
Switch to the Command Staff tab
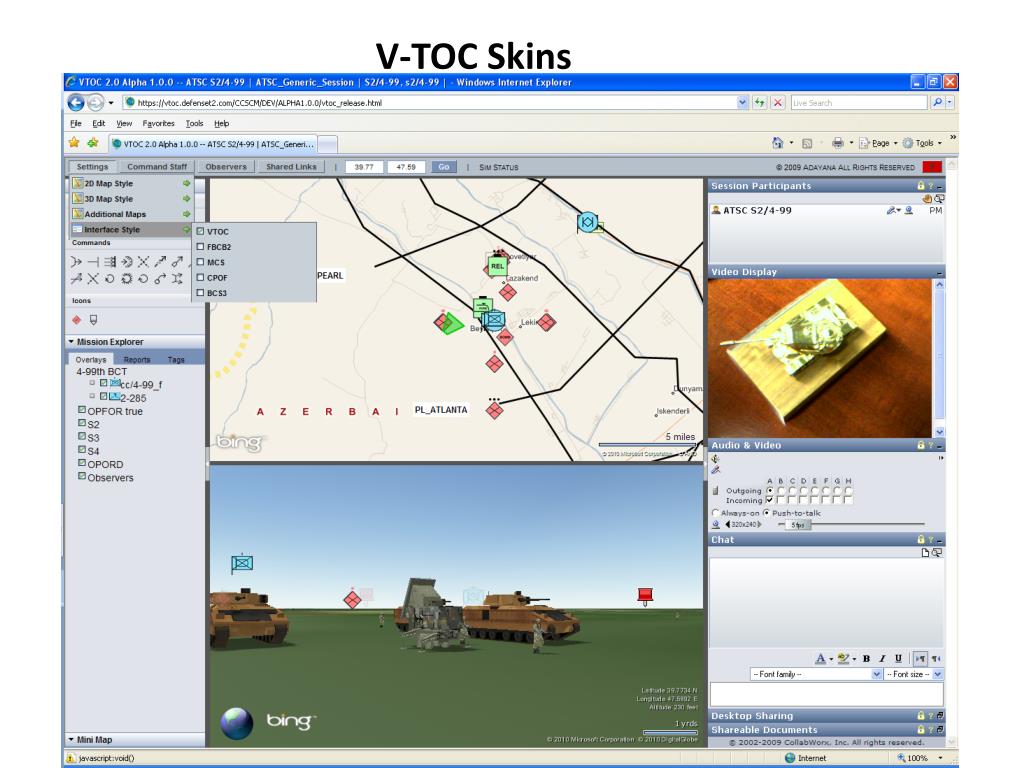[x=157, y=167]
